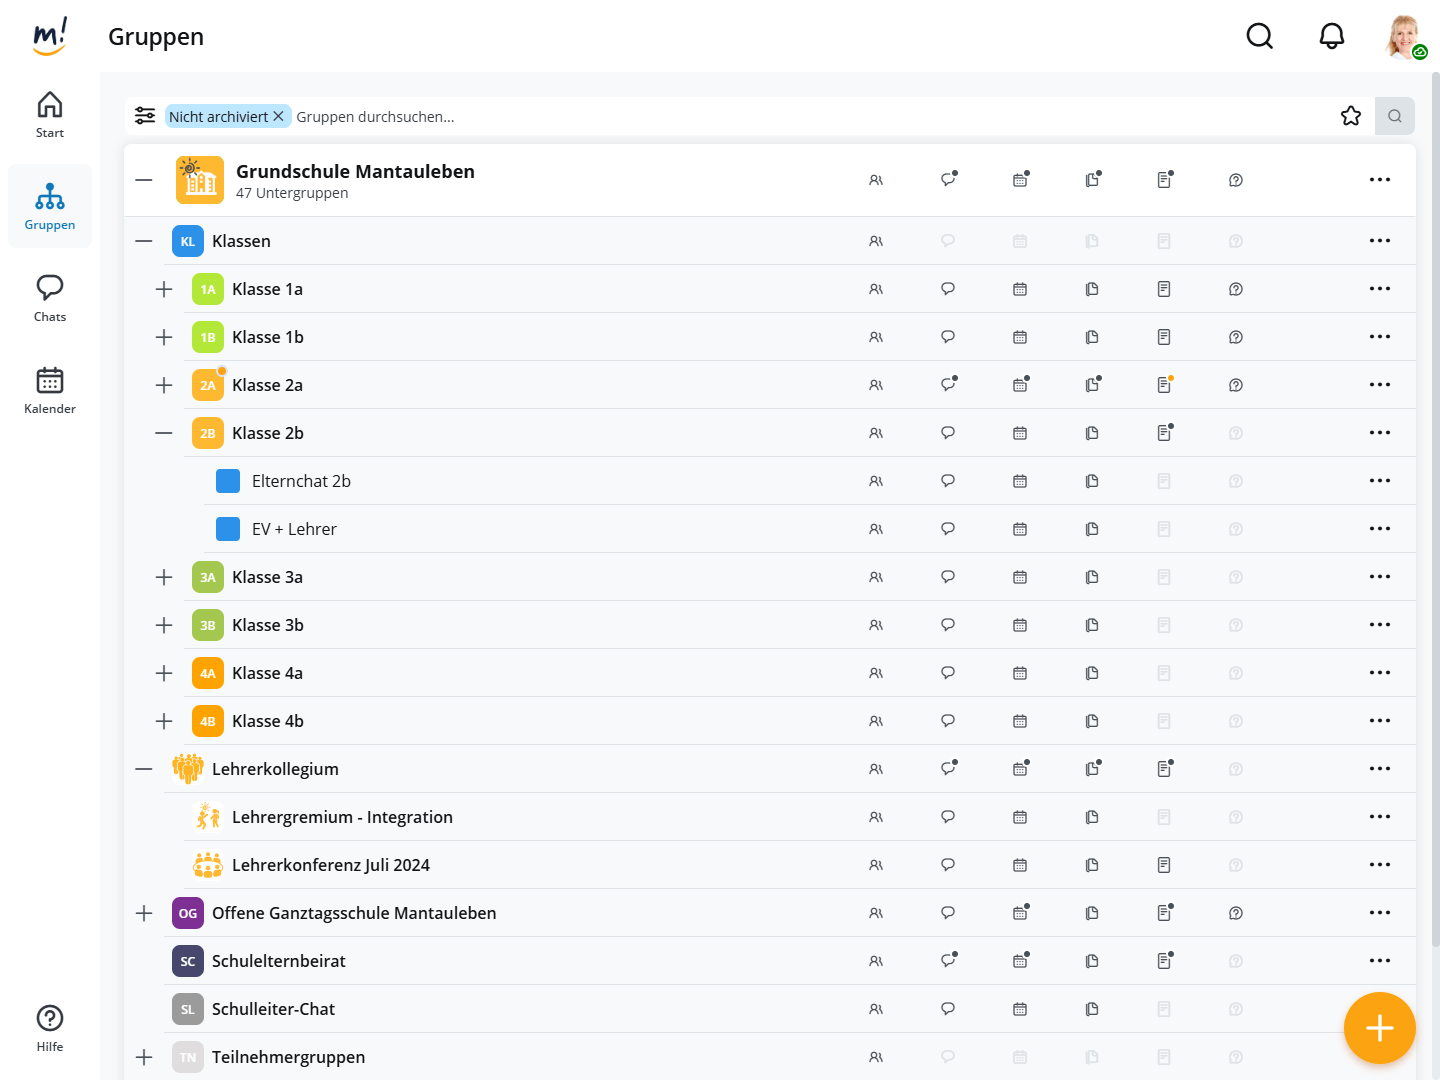Open calendar for Lehrerkollegium
The image size is (1440, 1080).
[x=1020, y=769]
